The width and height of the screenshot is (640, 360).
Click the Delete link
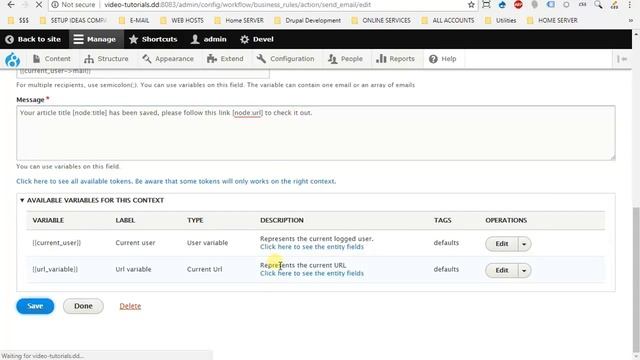(x=130, y=306)
